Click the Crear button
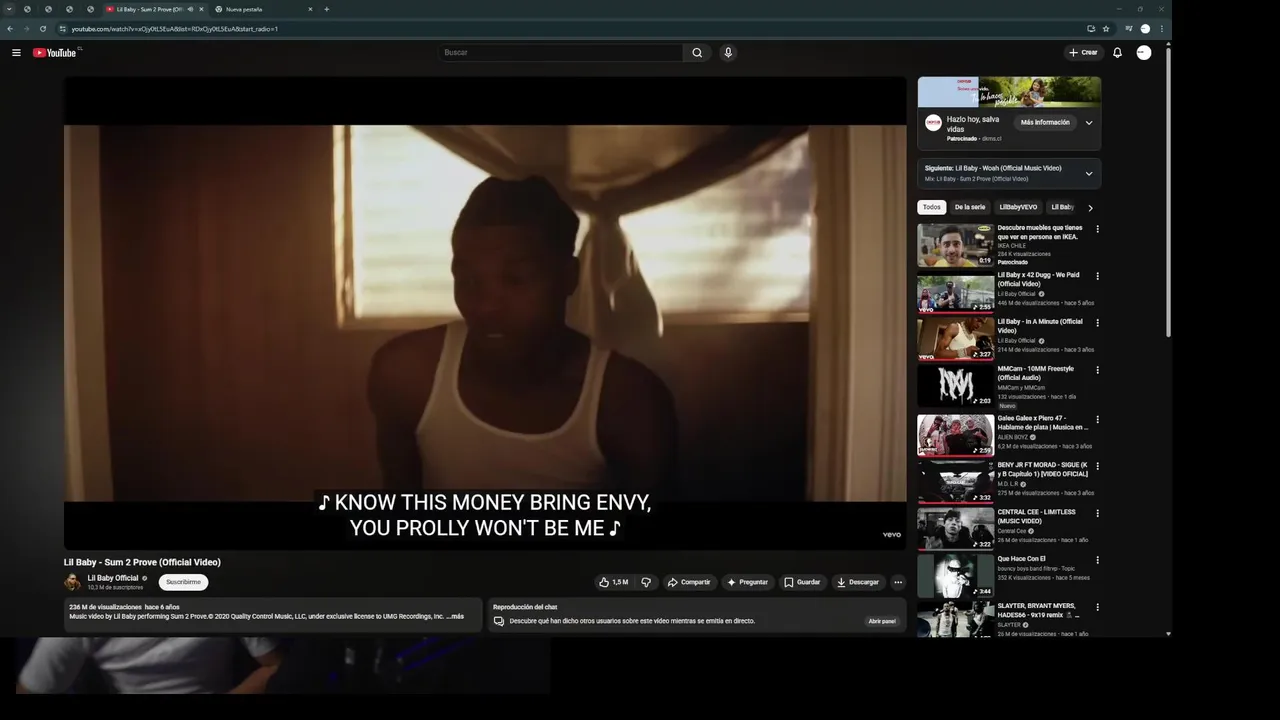Screen dimensions: 1280x720 tap(1083, 53)
